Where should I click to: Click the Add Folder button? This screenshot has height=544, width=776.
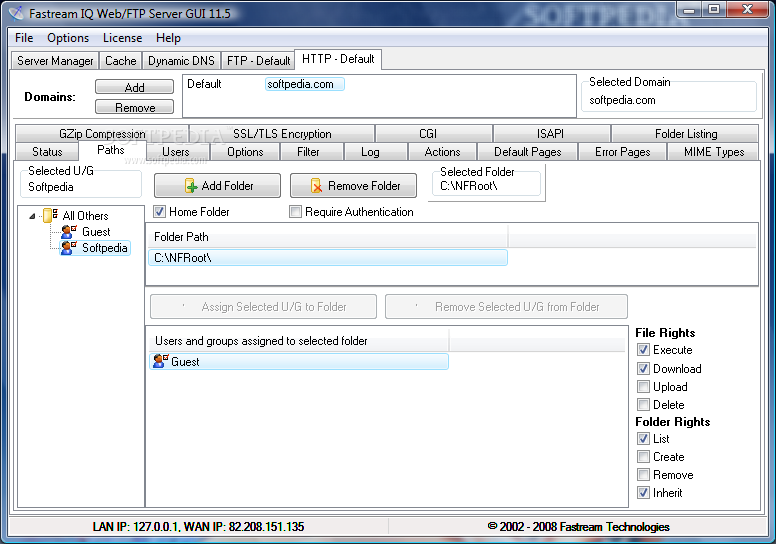(217, 186)
